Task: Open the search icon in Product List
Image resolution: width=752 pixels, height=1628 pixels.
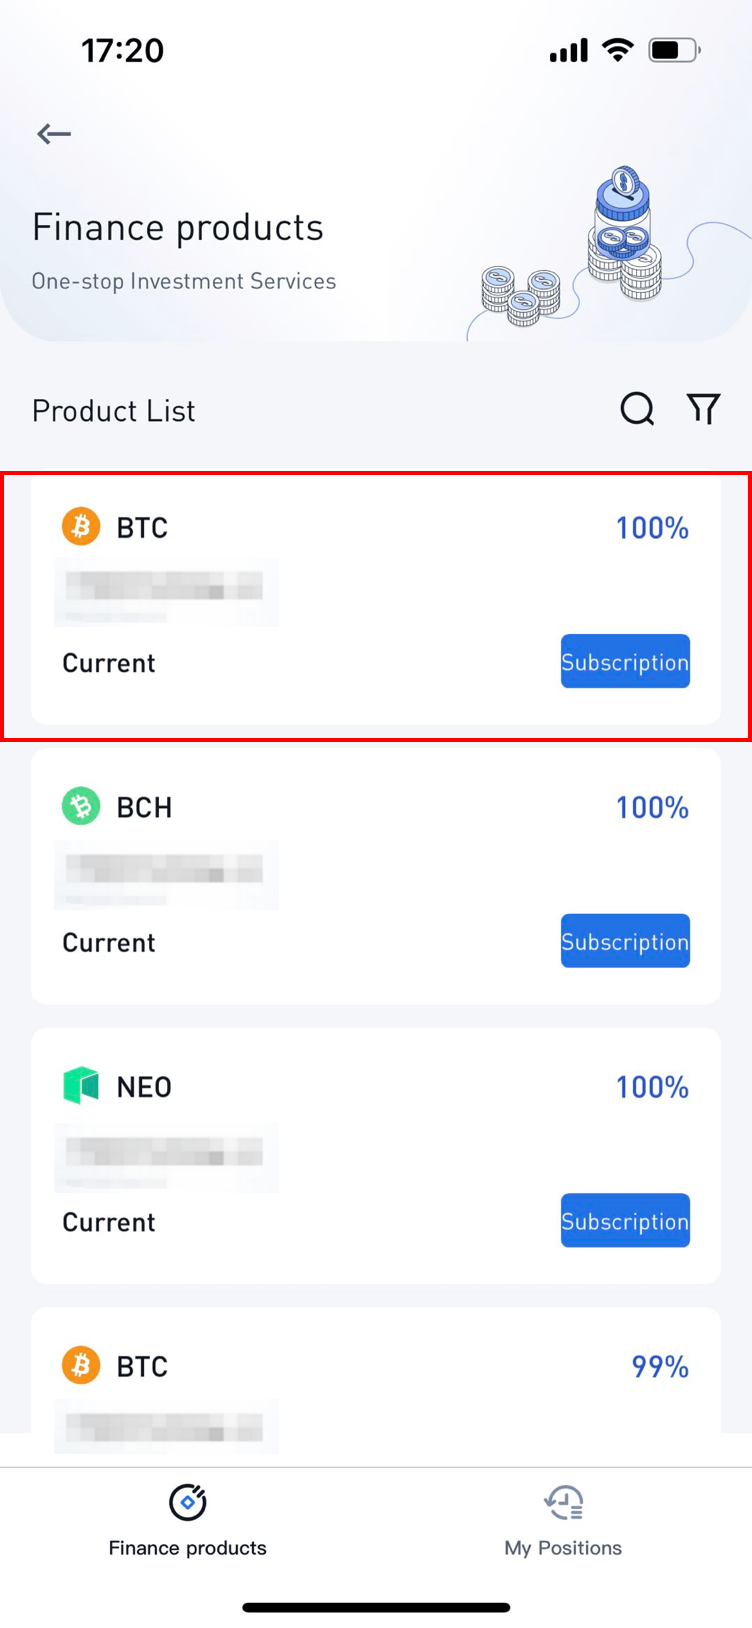Action: click(x=637, y=409)
